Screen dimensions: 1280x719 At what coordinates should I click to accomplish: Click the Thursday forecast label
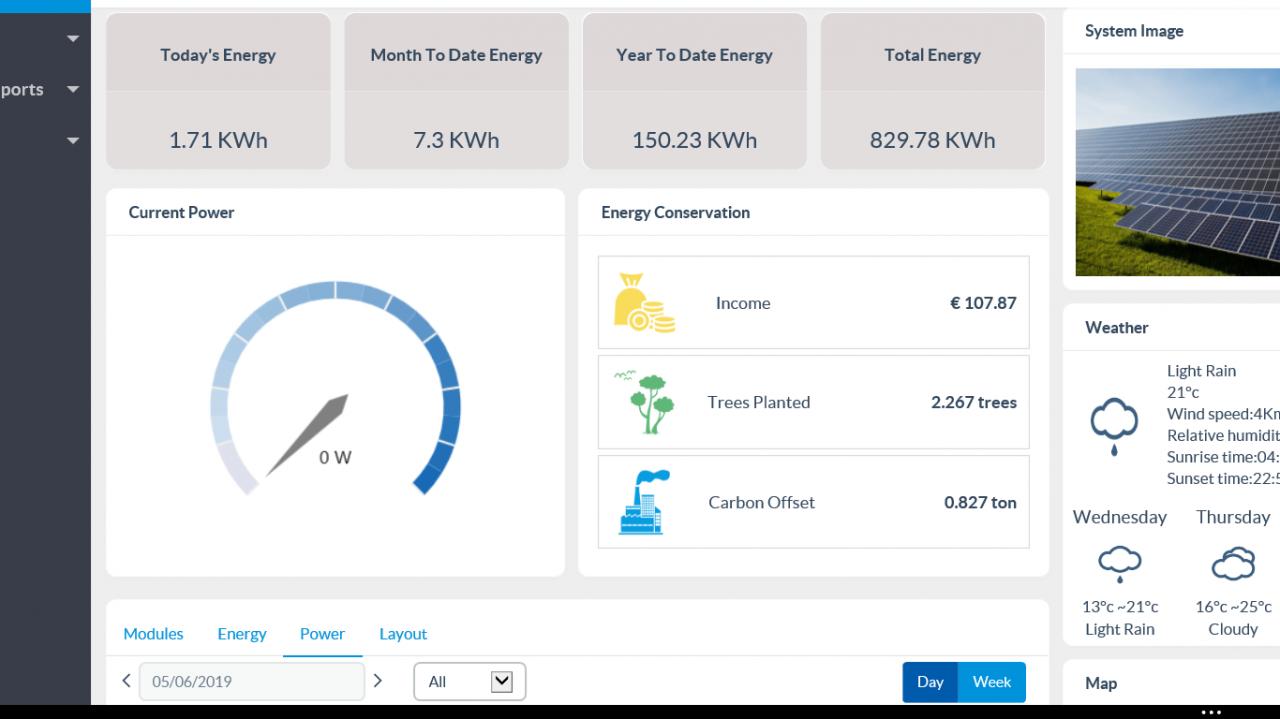click(1233, 517)
